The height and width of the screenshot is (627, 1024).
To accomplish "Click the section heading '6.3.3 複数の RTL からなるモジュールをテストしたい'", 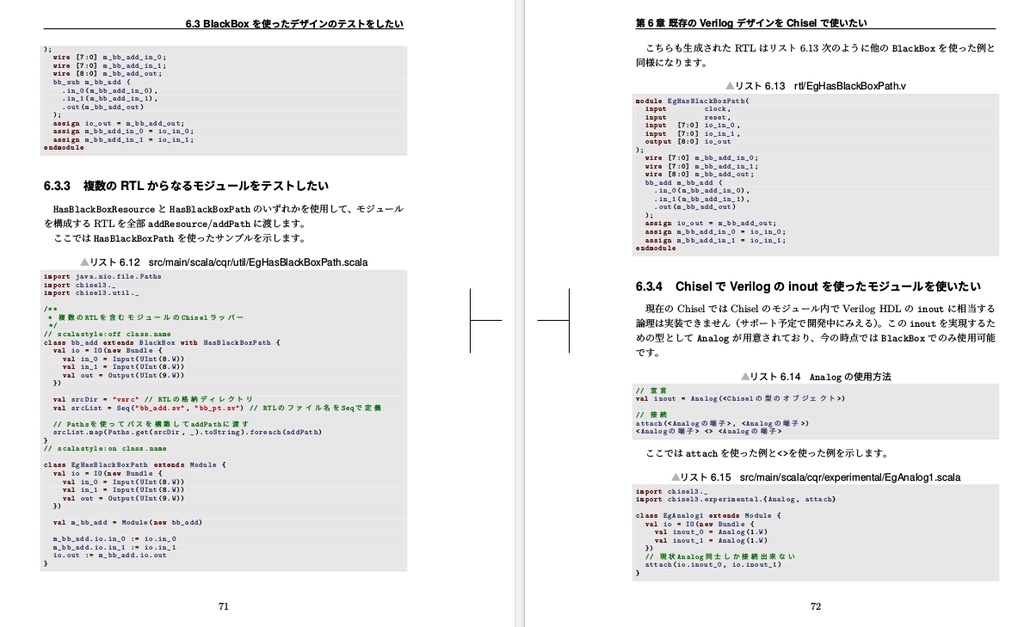I will [x=186, y=186].
